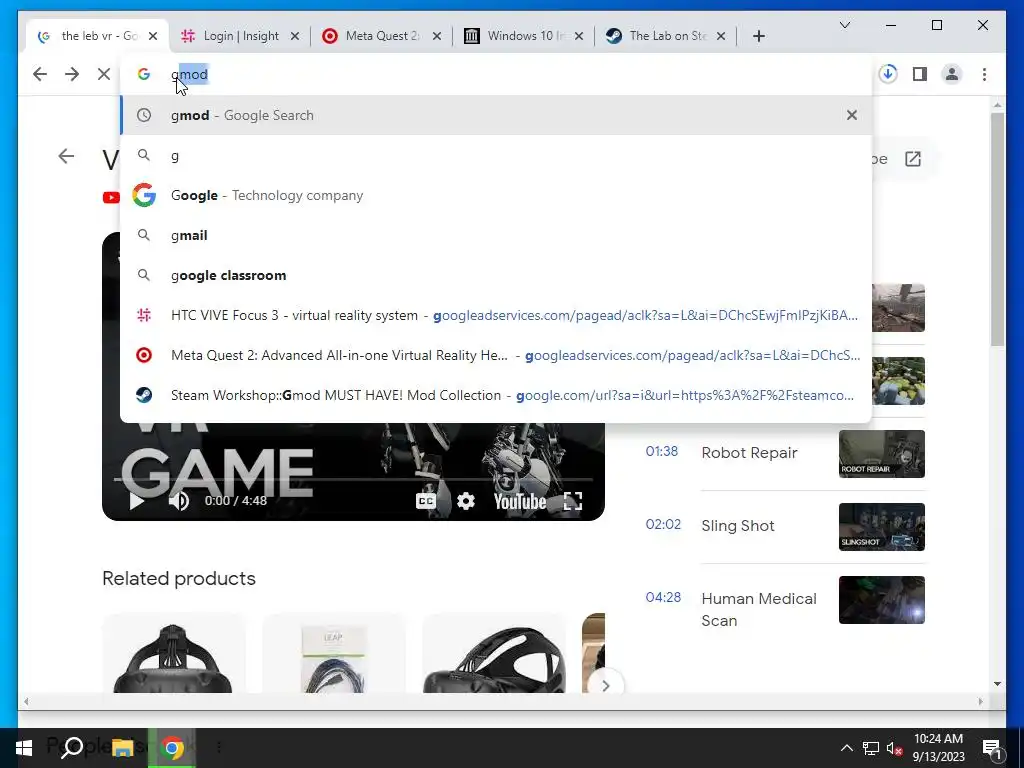The width and height of the screenshot is (1024, 768).
Task: Switch to The Lab on Steam tab
Action: [x=666, y=36]
